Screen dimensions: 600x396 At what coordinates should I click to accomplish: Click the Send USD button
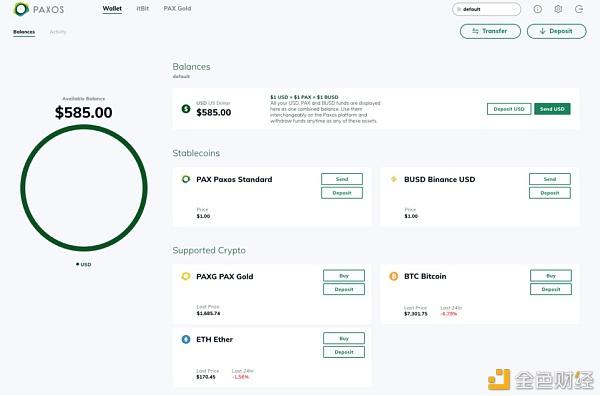point(552,109)
